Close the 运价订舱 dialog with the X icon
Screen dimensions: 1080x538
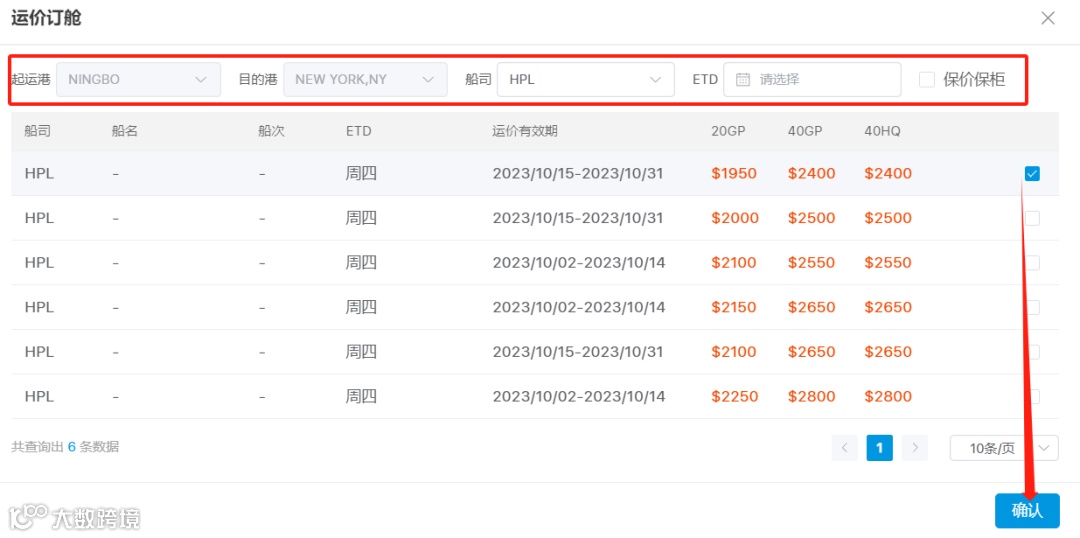pos(1048,19)
